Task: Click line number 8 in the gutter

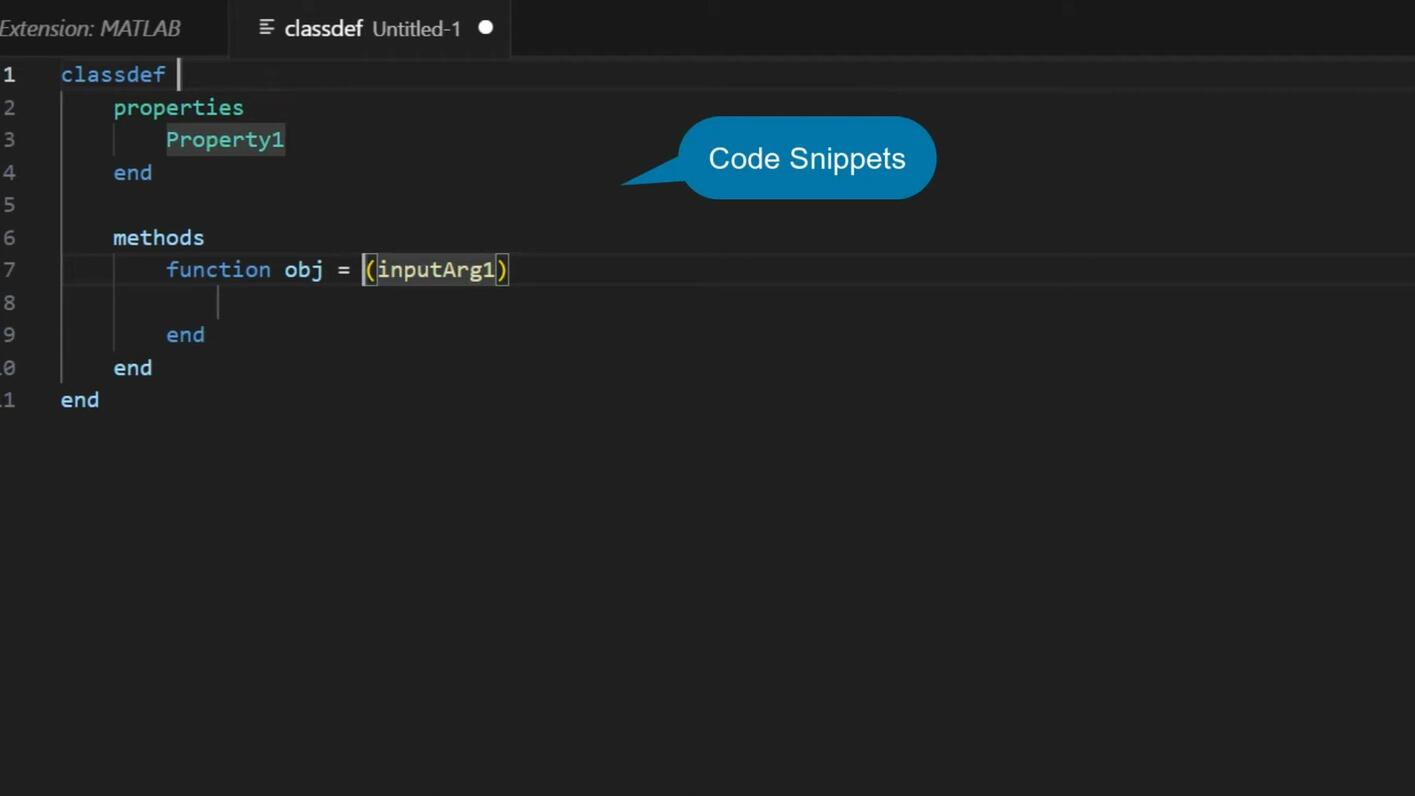Action: click(9, 303)
